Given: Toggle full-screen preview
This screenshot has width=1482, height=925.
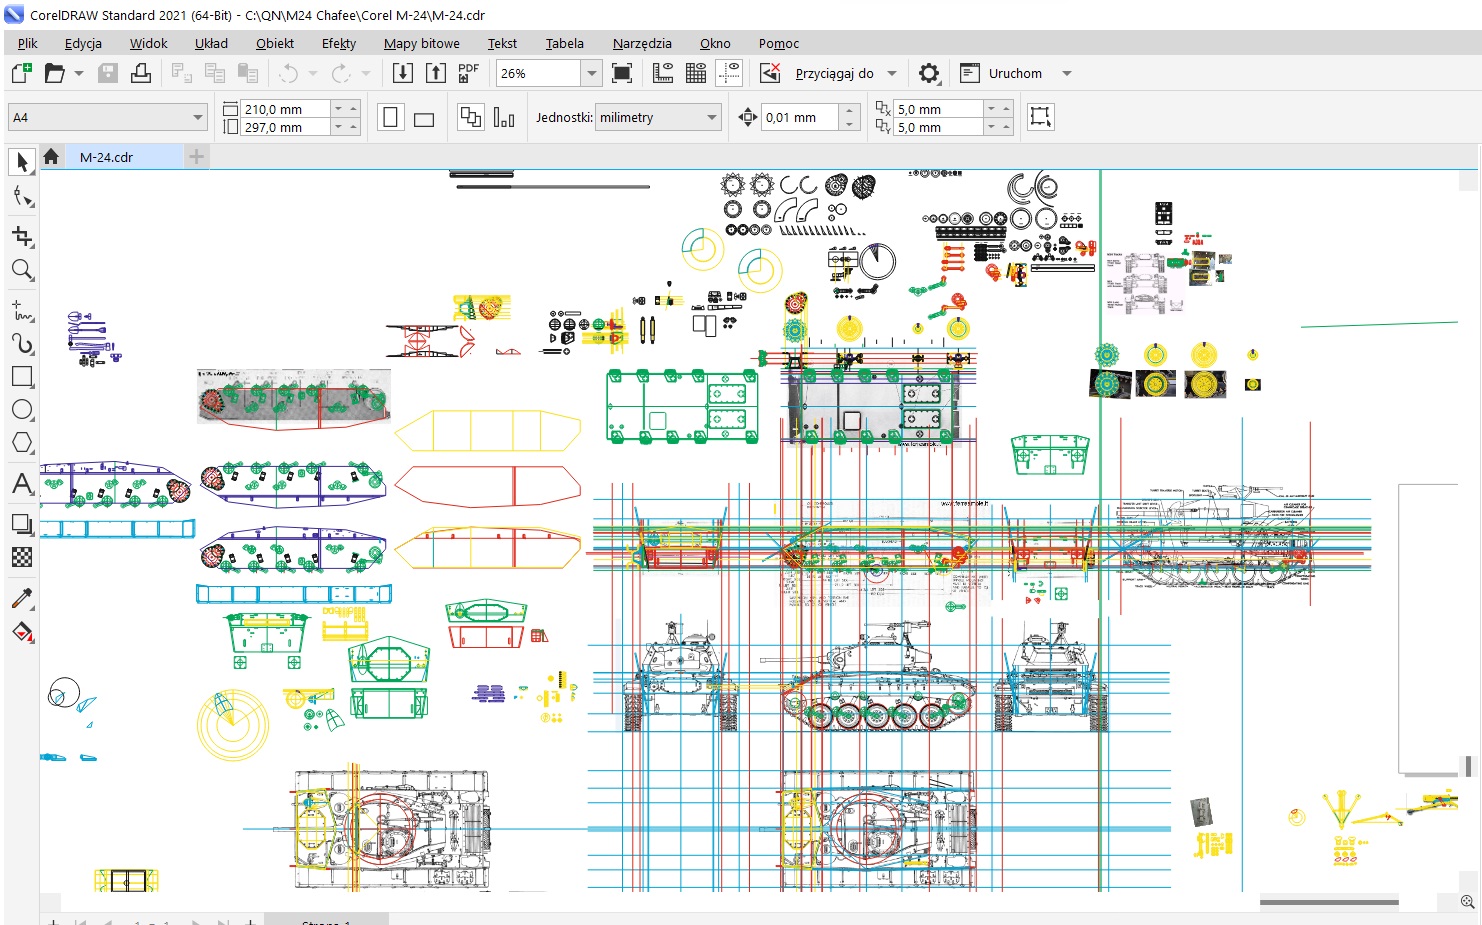Looking at the screenshot, I should click(622, 73).
